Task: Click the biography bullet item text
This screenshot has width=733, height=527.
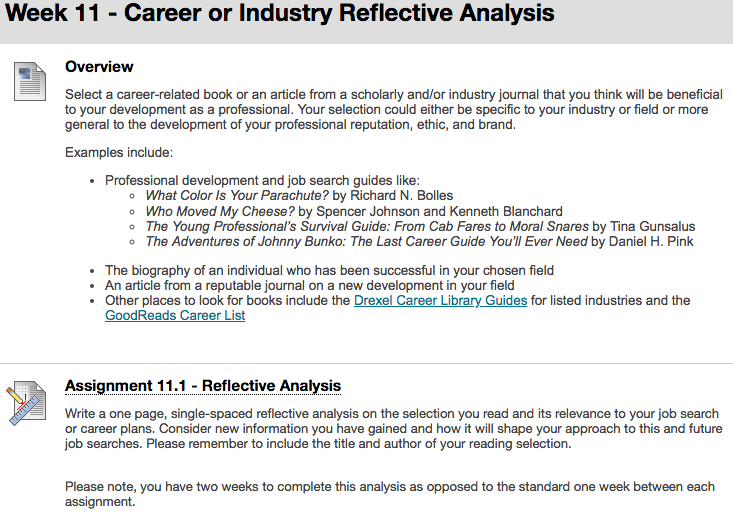Action: 329,270
